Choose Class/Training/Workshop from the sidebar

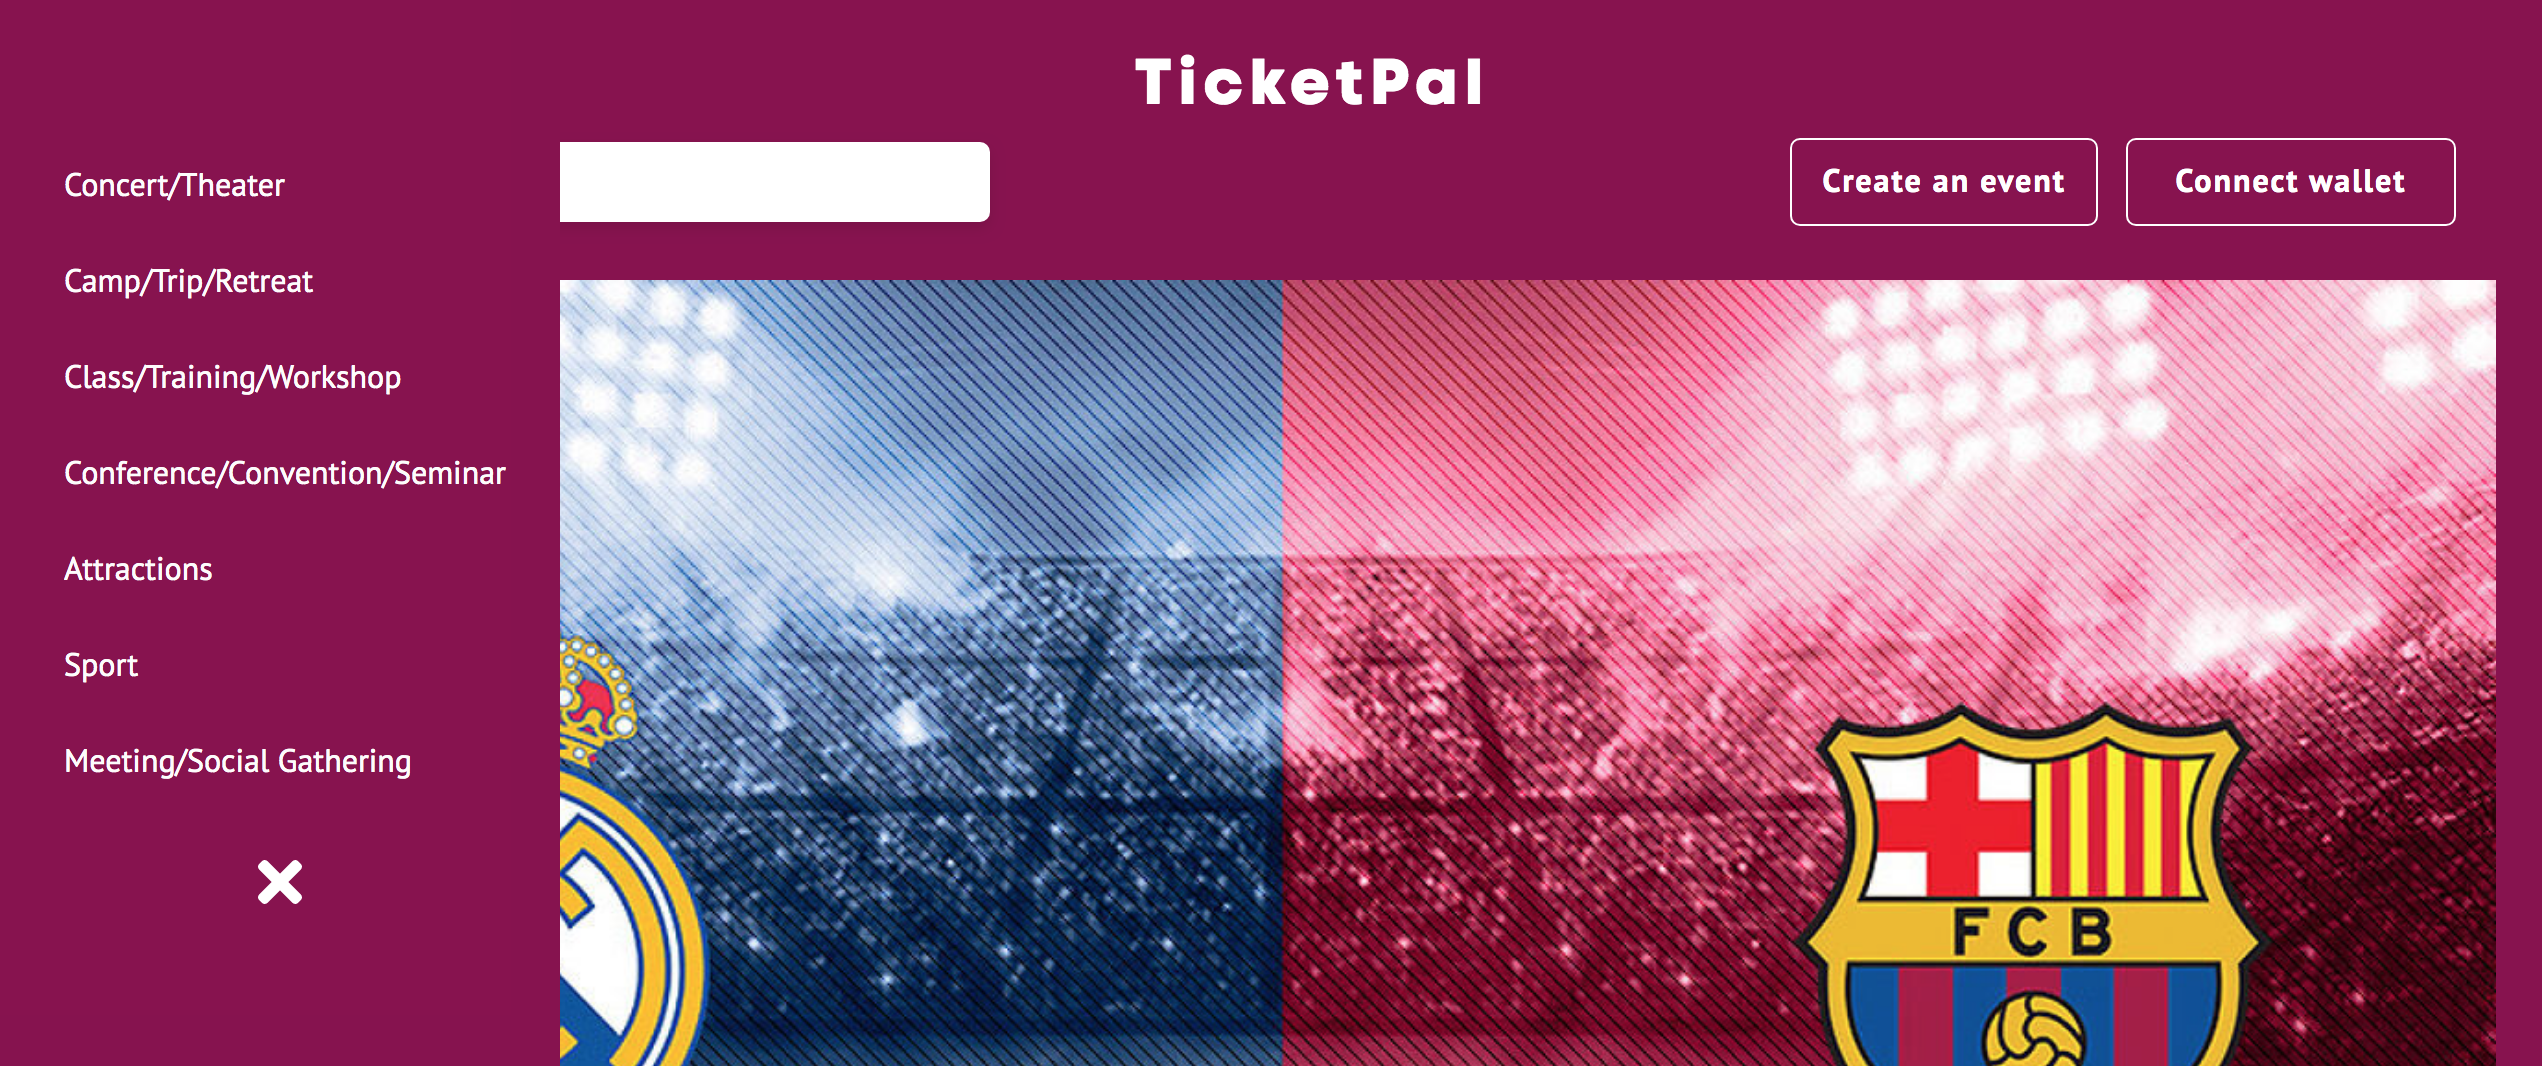(x=232, y=377)
